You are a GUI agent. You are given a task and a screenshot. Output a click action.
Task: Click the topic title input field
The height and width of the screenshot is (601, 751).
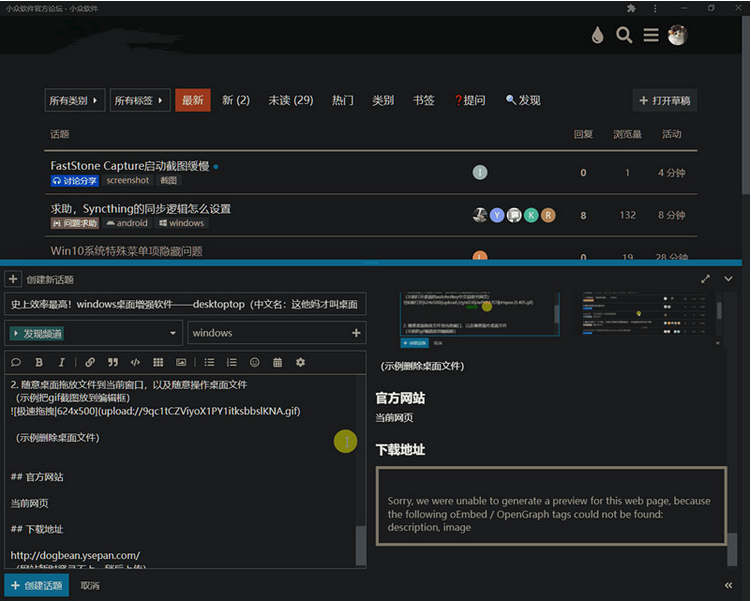(185, 304)
